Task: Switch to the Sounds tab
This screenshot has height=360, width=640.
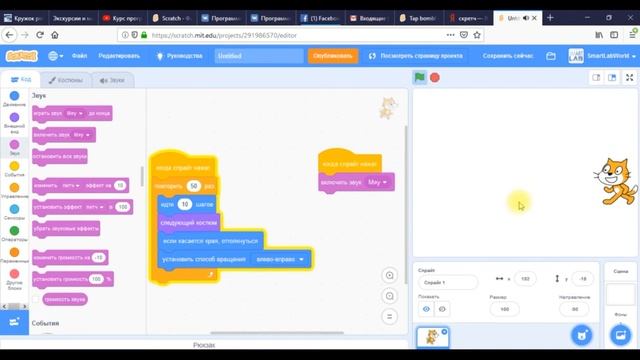Action: [112, 80]
